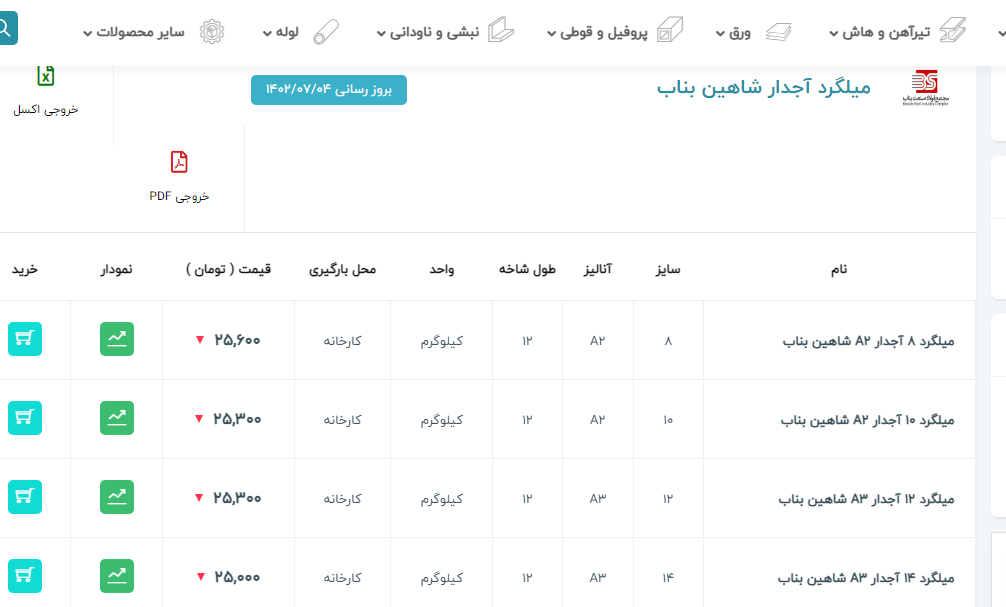
Task: Click the میلگرد ۸ آجدار A۲ شاهین بناب link
Action: [868, 341]
